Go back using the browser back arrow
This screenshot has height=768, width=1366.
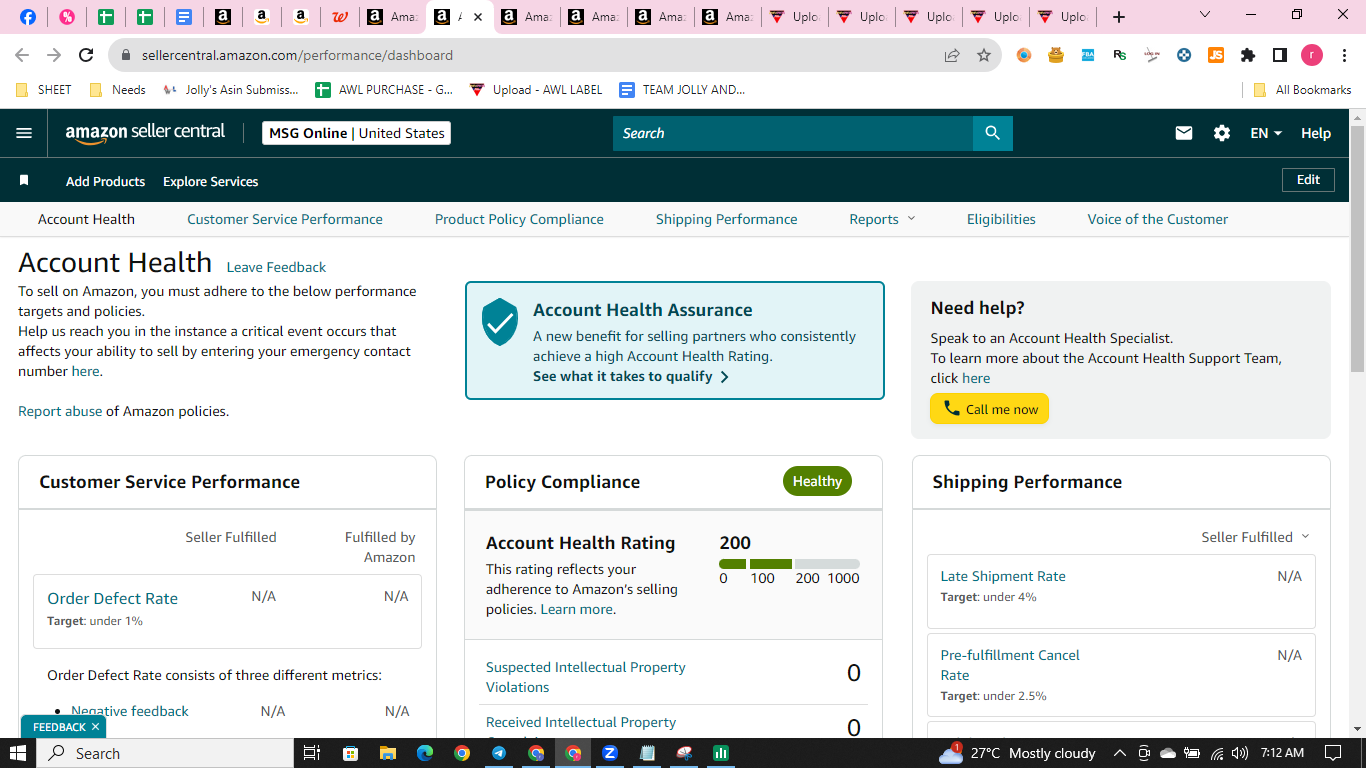tap(22, 55)
